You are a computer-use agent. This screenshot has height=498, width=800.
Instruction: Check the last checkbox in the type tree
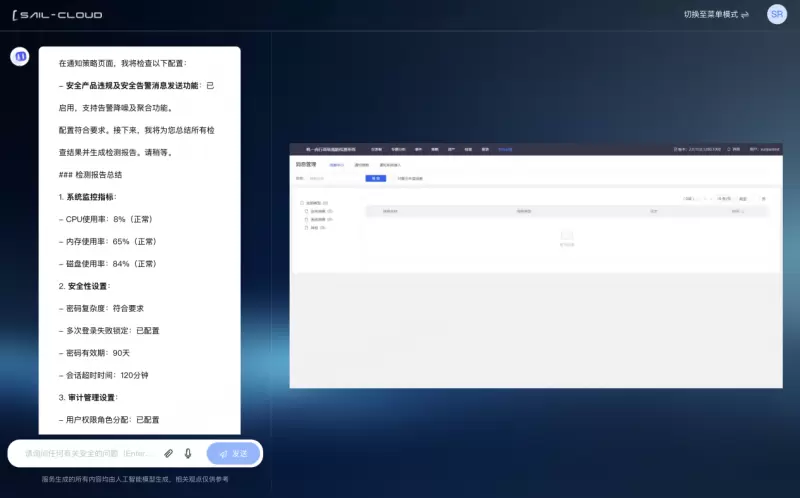[x=307, y=228]
